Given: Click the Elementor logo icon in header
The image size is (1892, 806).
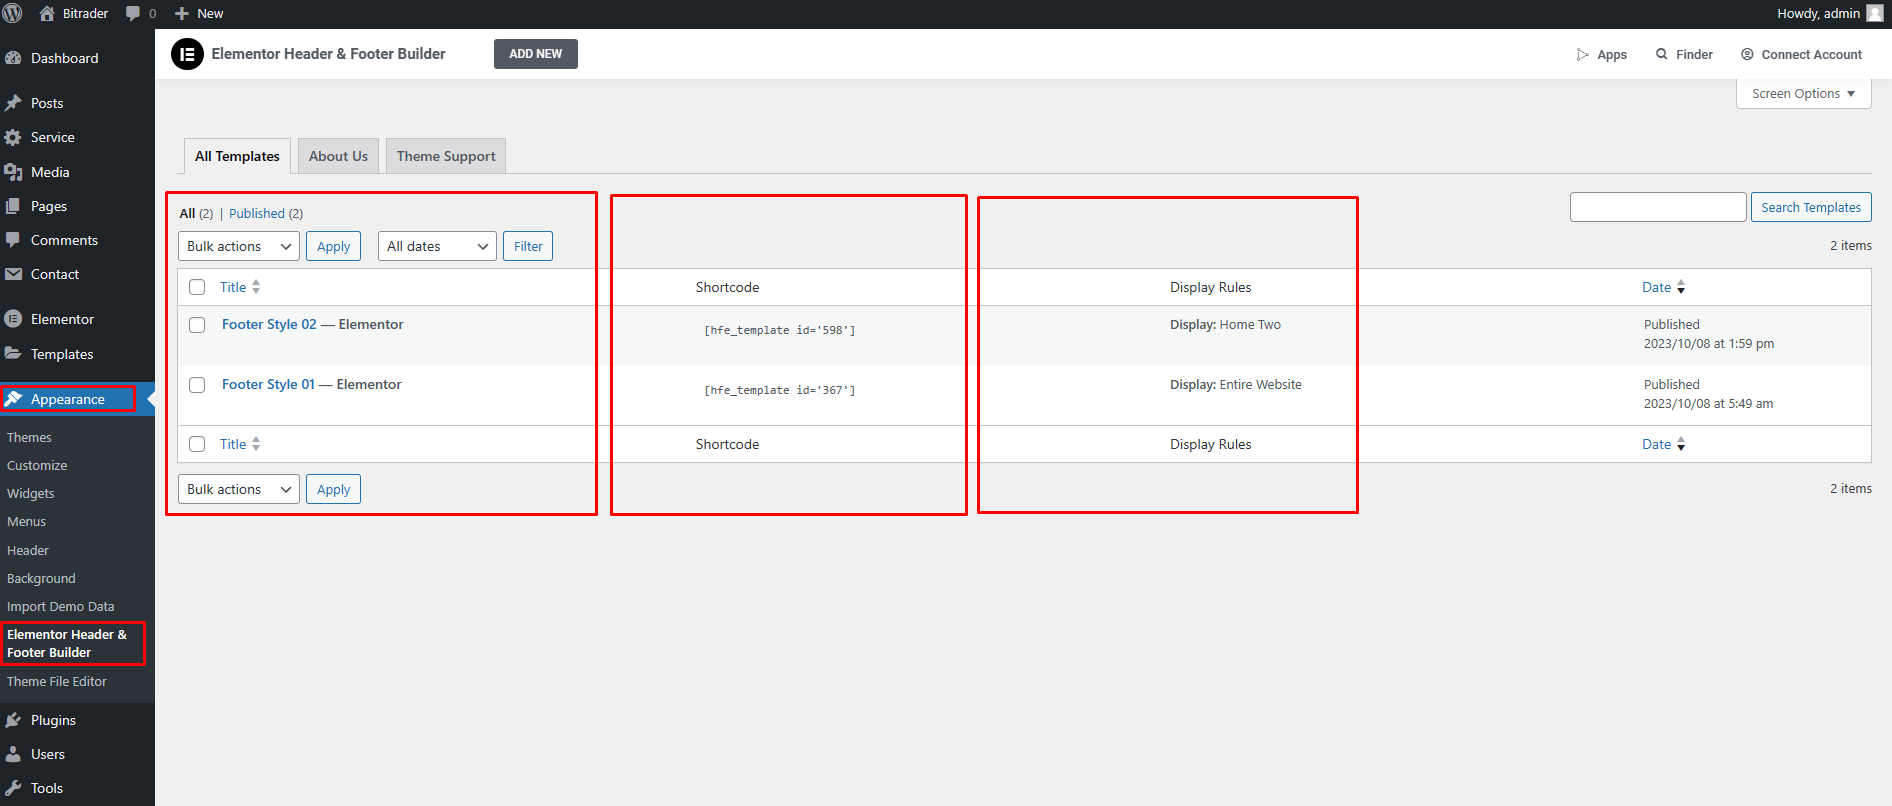Looking at the screenshot, I should click(187, 54).
